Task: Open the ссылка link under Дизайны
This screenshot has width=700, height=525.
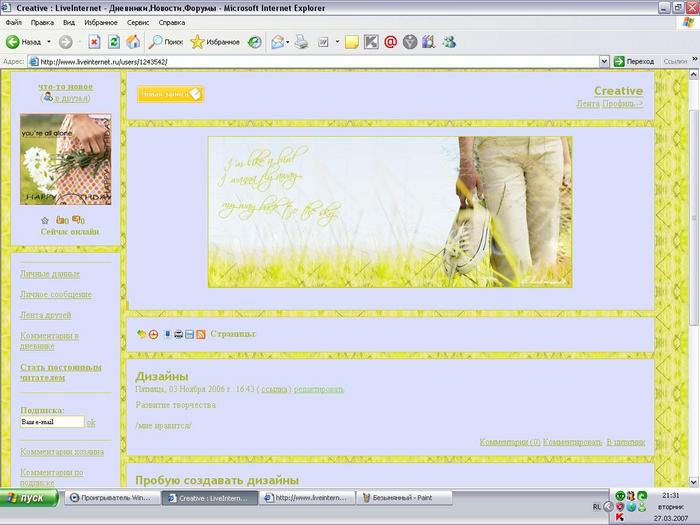Action: click(x=274, y=389)
